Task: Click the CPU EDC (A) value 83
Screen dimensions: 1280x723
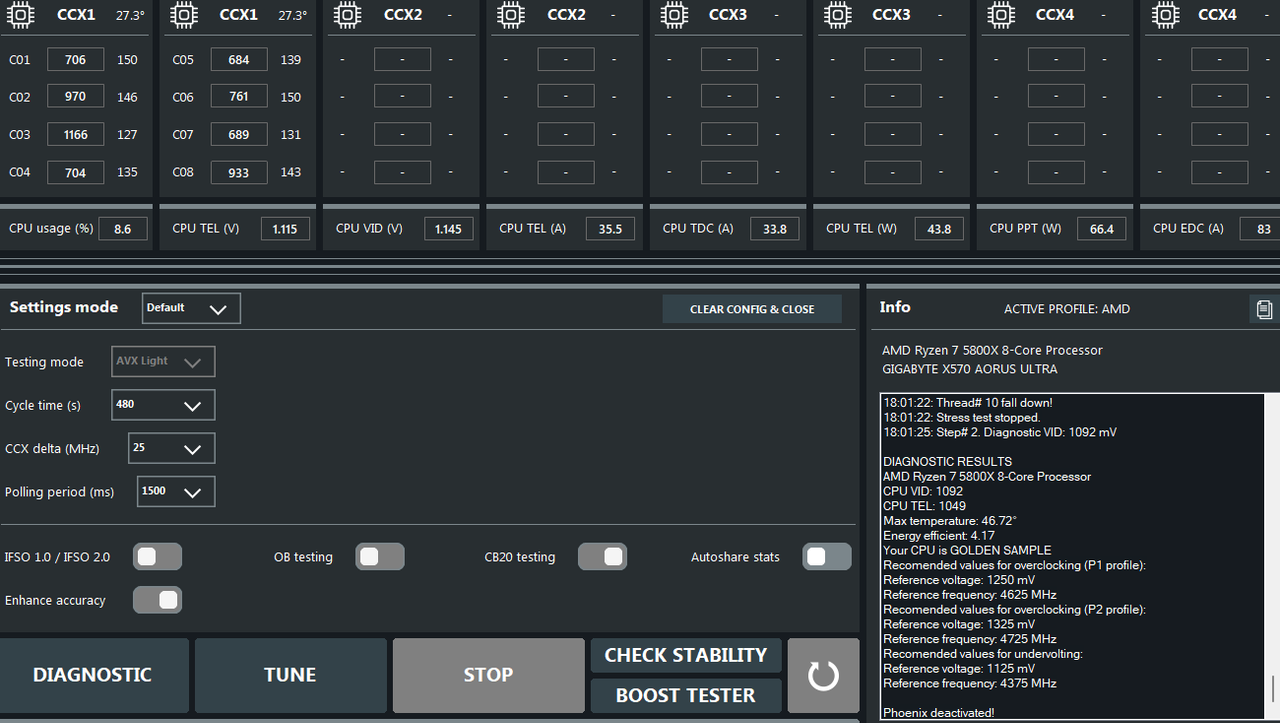Action: 1260,229
